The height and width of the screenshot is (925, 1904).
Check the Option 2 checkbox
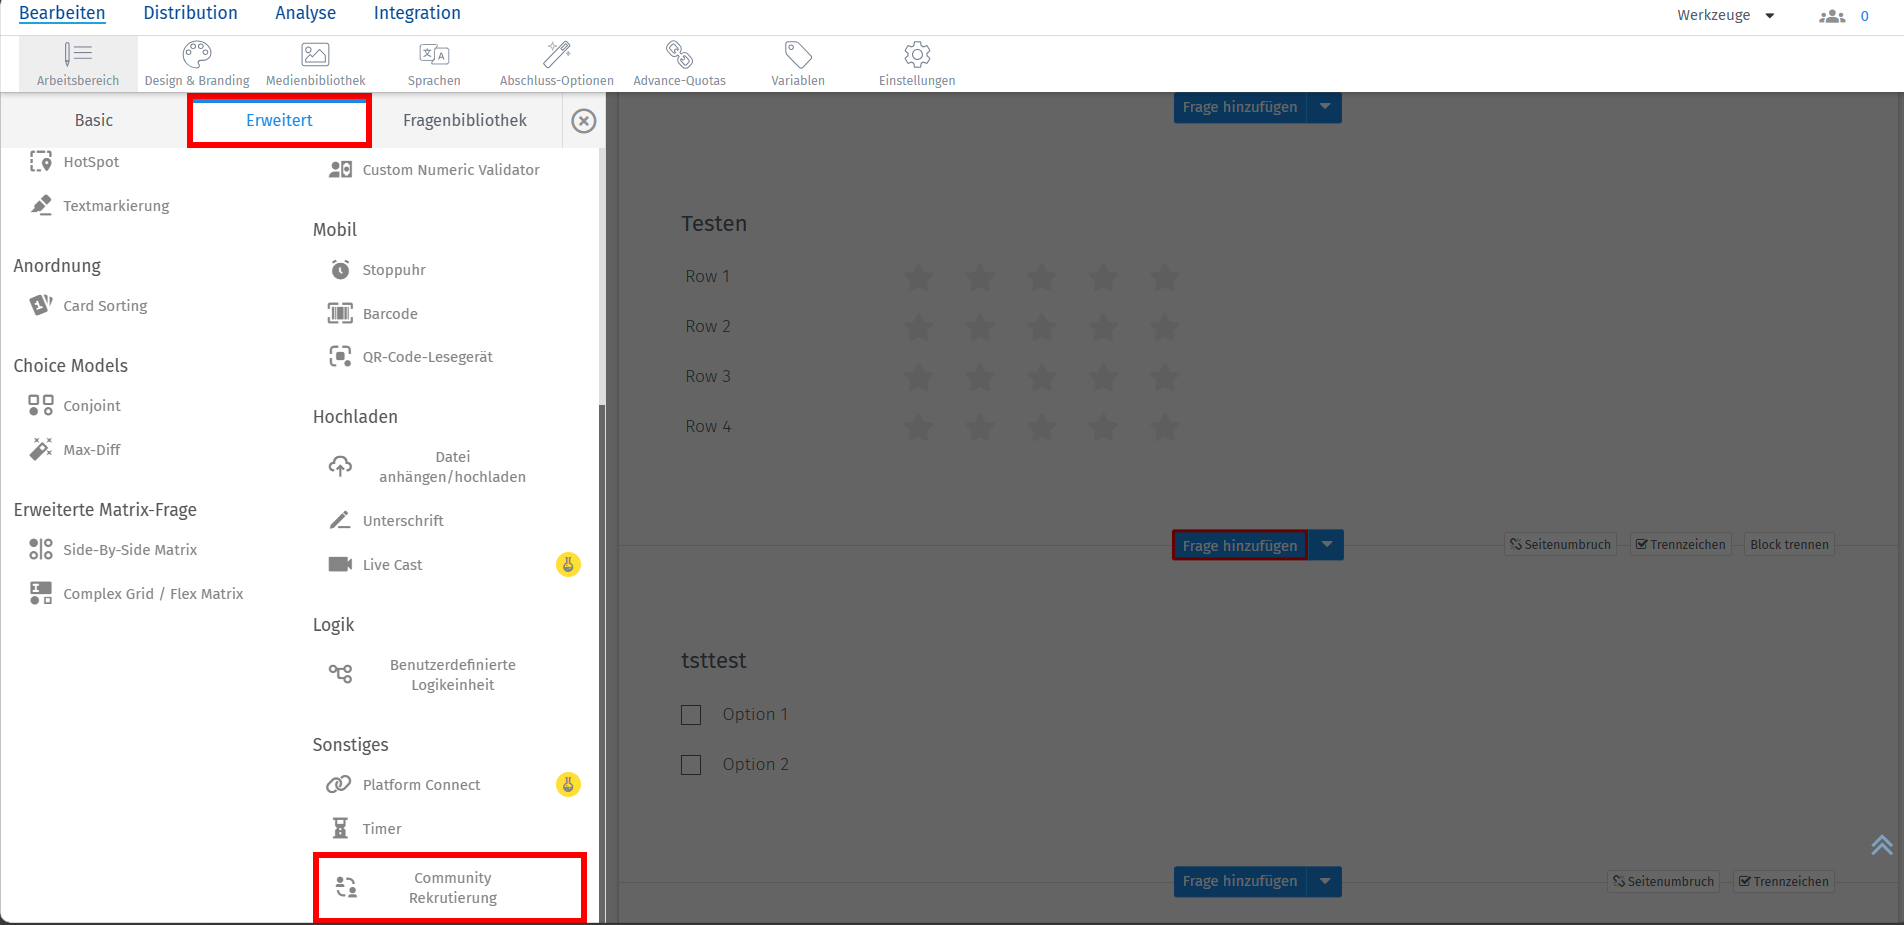pyautogui.click(x=691, y=764)
